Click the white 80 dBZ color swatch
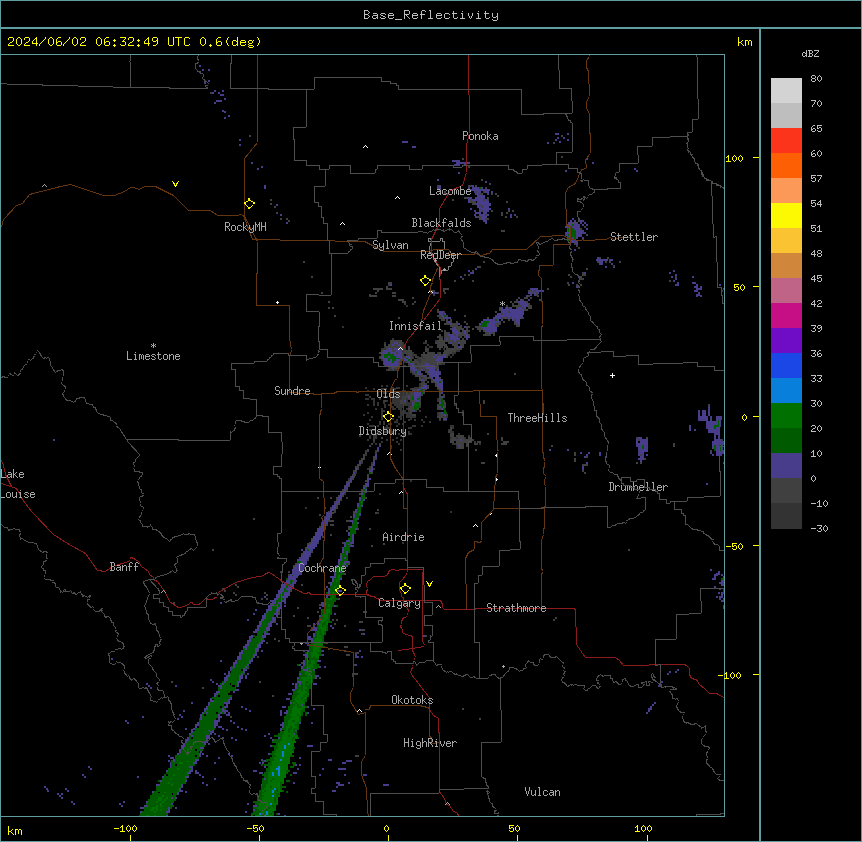 click(786, 91)
